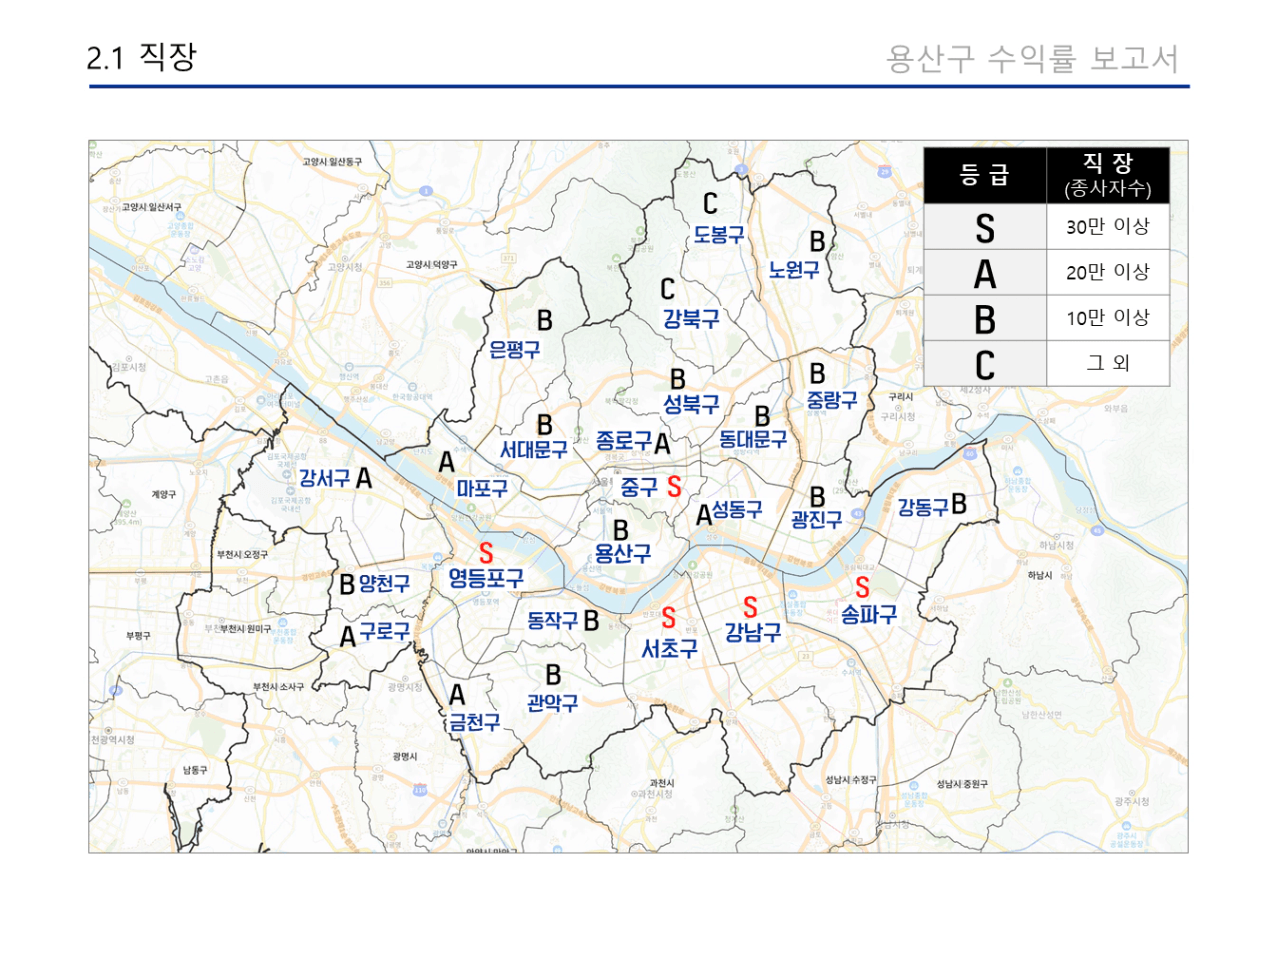Image resolution: width=1277 pixels, height=958 pixels.
Task: Select the red S marker above 강남구
Action: 750,607
